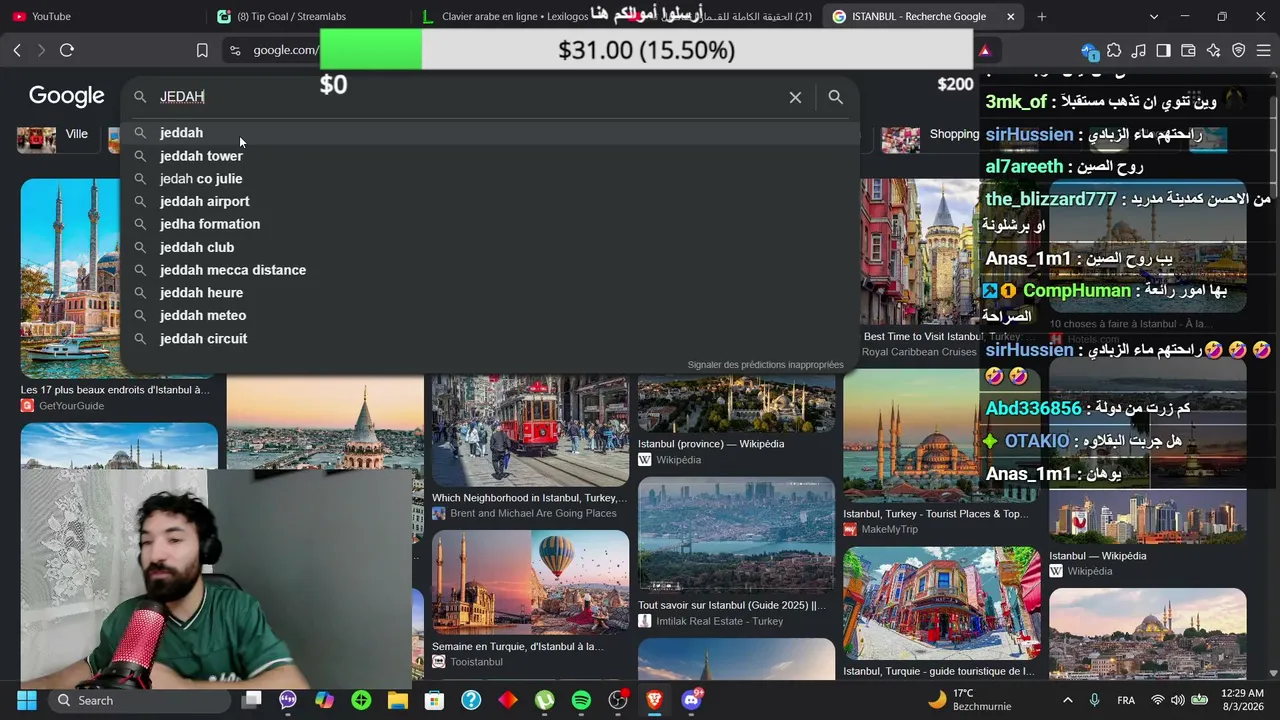Select 'jeddah mecca distance' suggestion

click(x=490, y=270)
